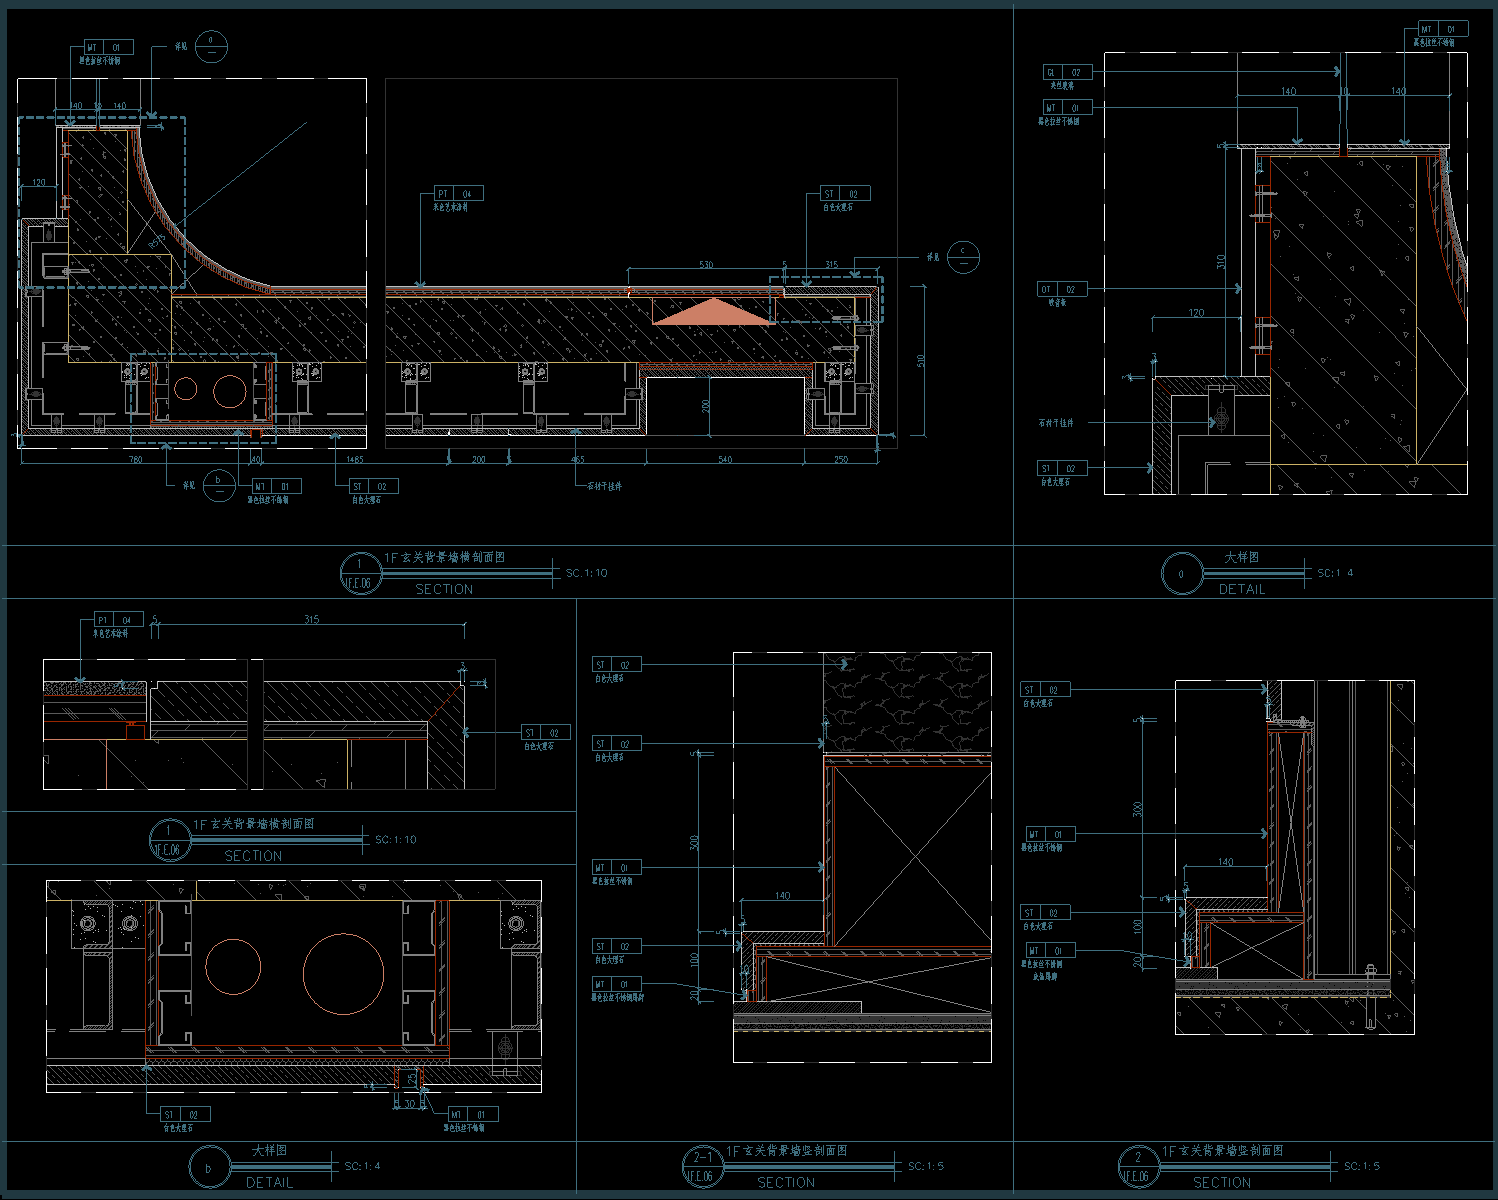Select the vertical 200 dimension in main section
The image size is (1498, 1200).
click(x=706, y=406)
